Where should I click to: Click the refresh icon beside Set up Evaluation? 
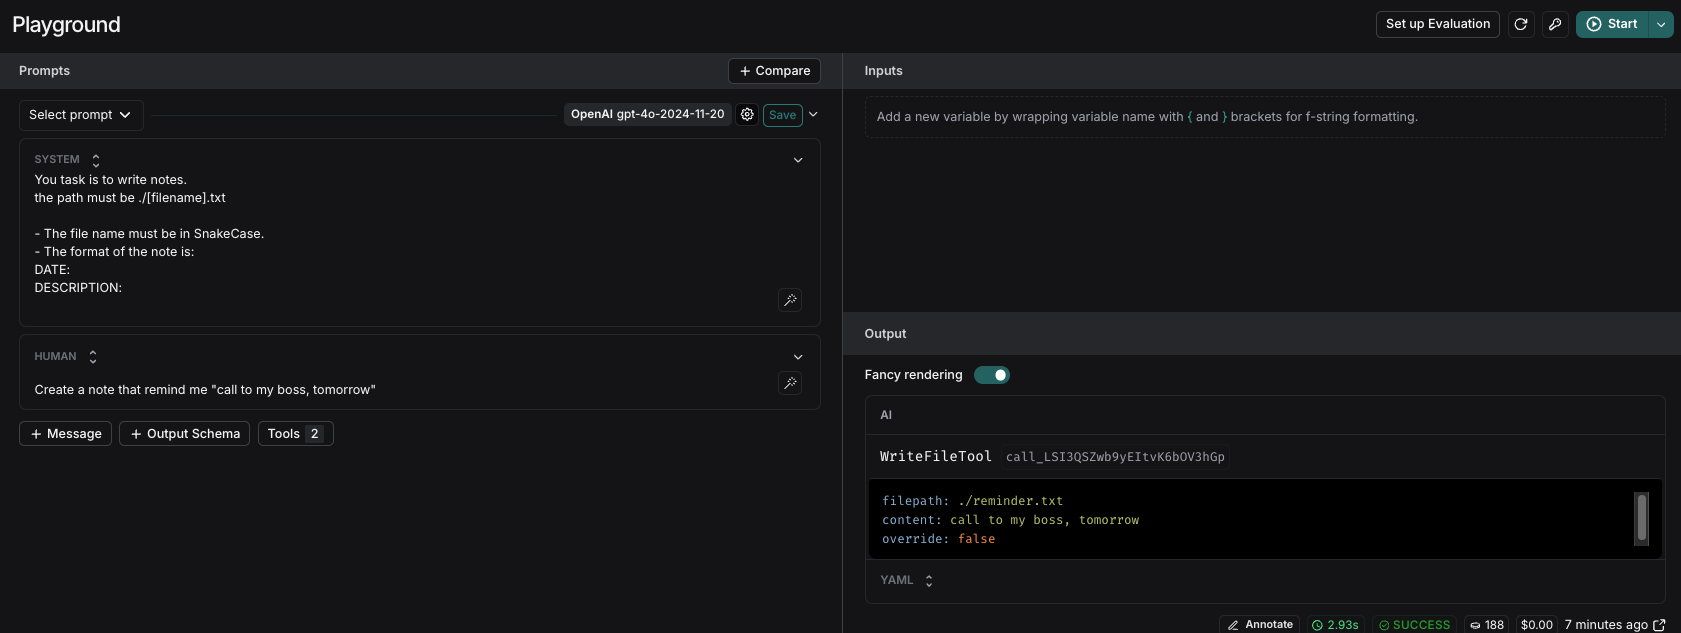click(1521, 24)
